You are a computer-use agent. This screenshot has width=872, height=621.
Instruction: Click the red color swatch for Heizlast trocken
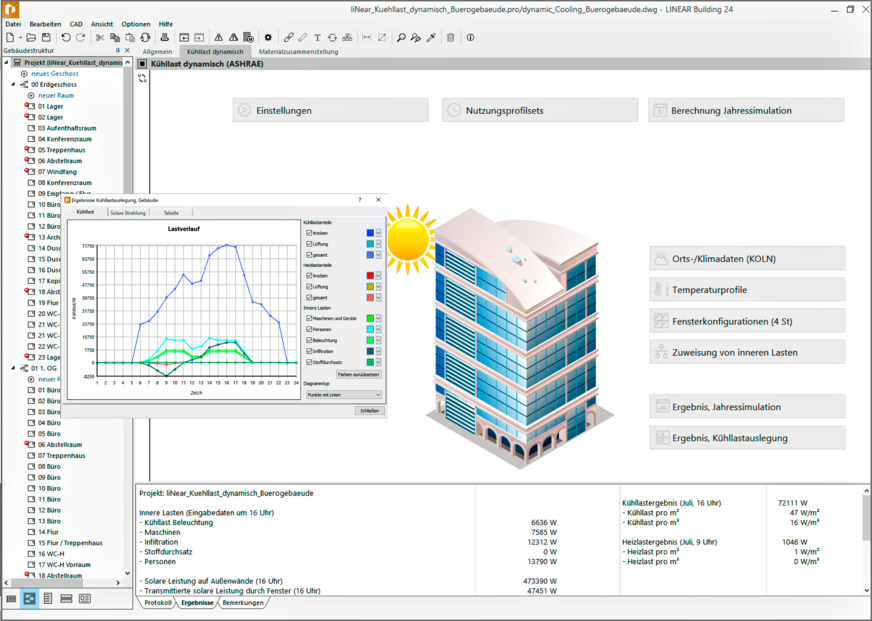(370, 275)
